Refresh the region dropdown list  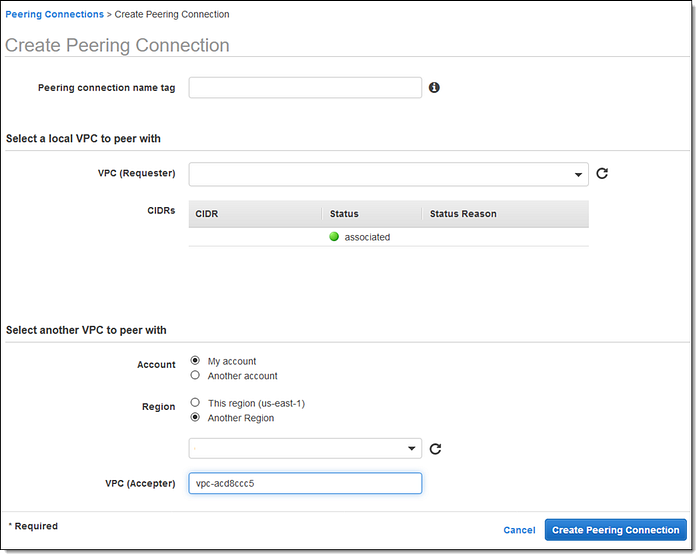436,448
